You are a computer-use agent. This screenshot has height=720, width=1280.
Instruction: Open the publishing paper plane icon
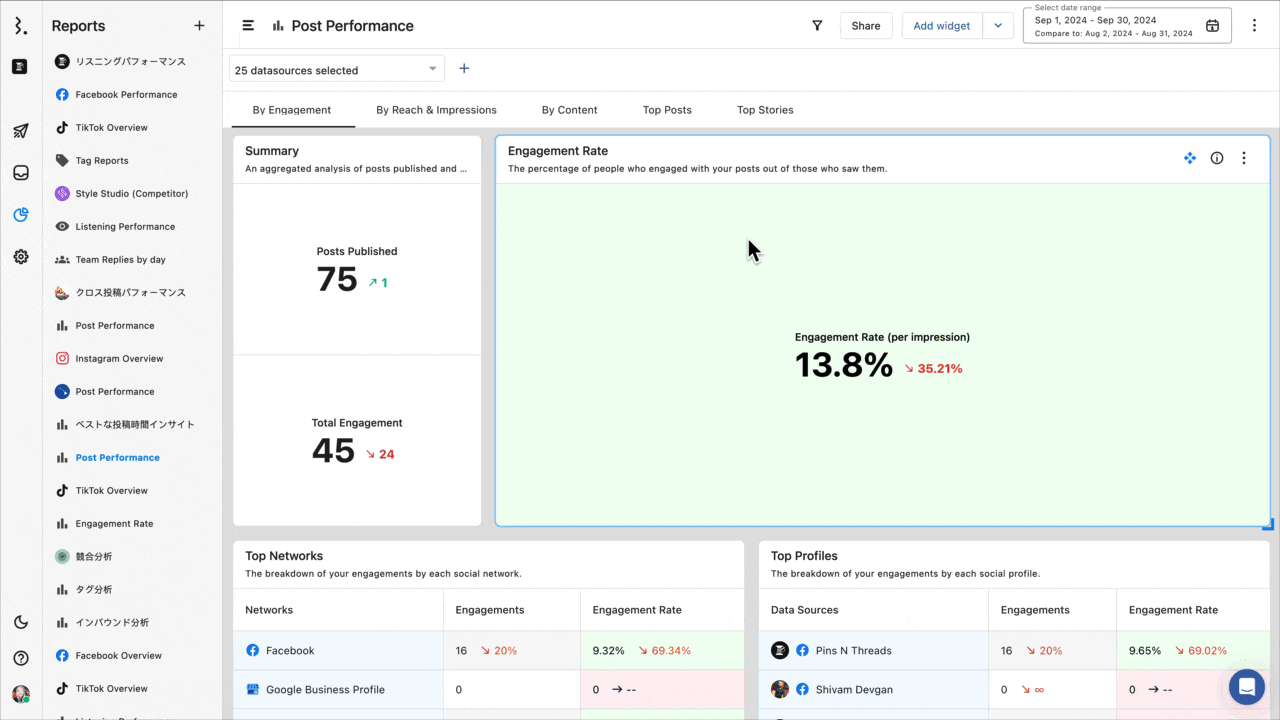pos(21,131)
